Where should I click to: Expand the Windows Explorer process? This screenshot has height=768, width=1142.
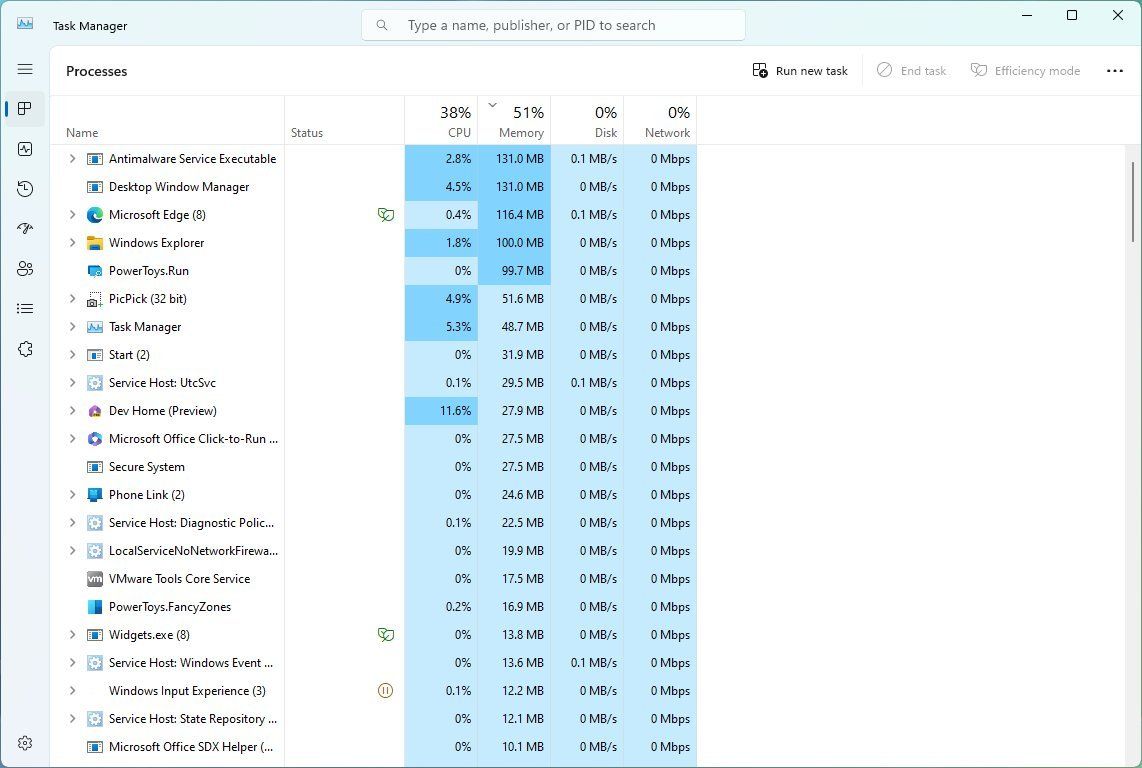72,243
